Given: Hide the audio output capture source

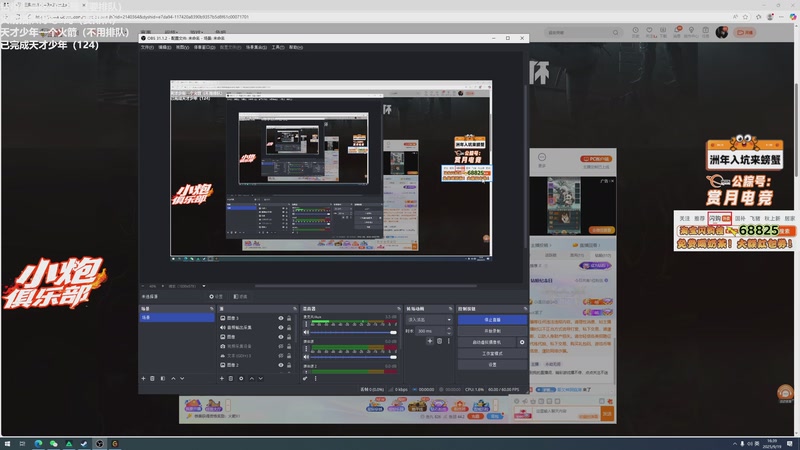Looking at the screenshot, I should point(281,328).
